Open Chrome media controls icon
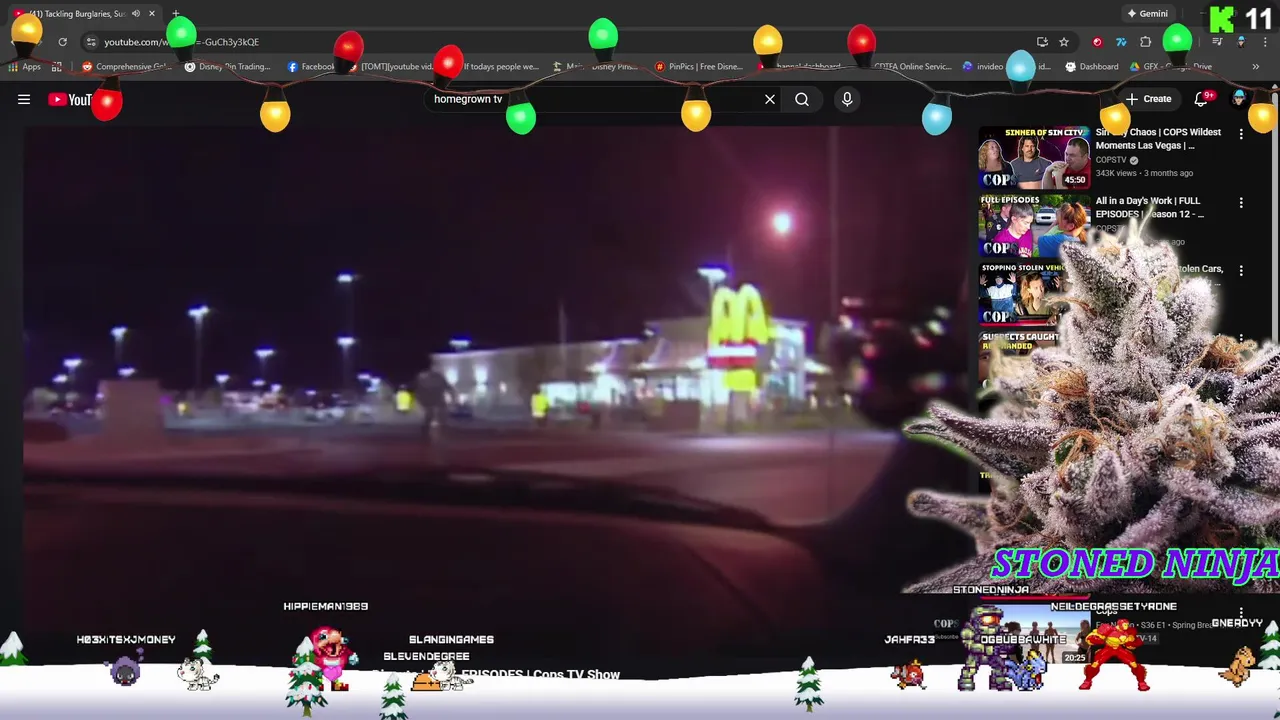Image resolution: width=1280 pixels, height=720 pixels. pyautogui.click(x=1217, y=42)
